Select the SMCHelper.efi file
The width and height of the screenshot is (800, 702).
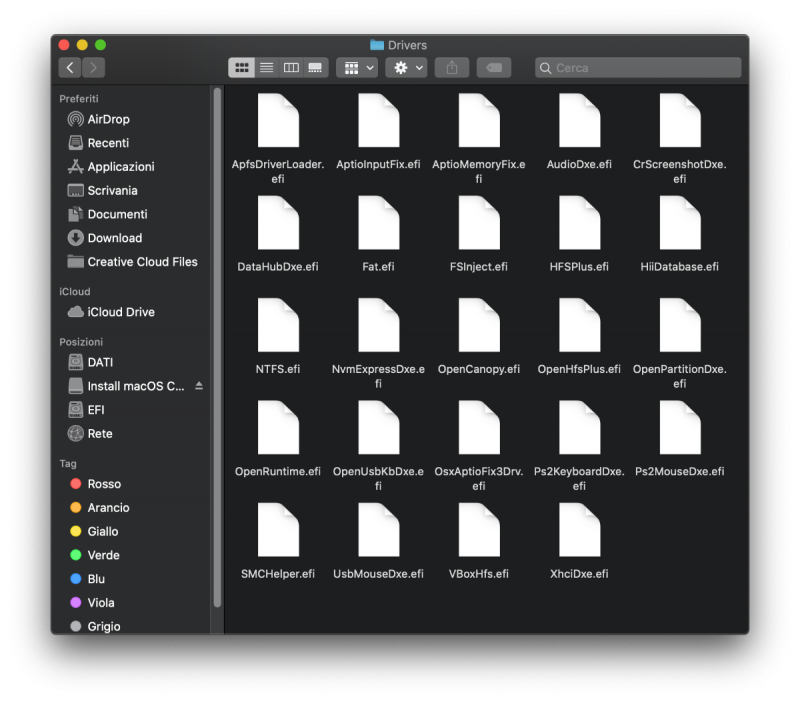(278, 541)
